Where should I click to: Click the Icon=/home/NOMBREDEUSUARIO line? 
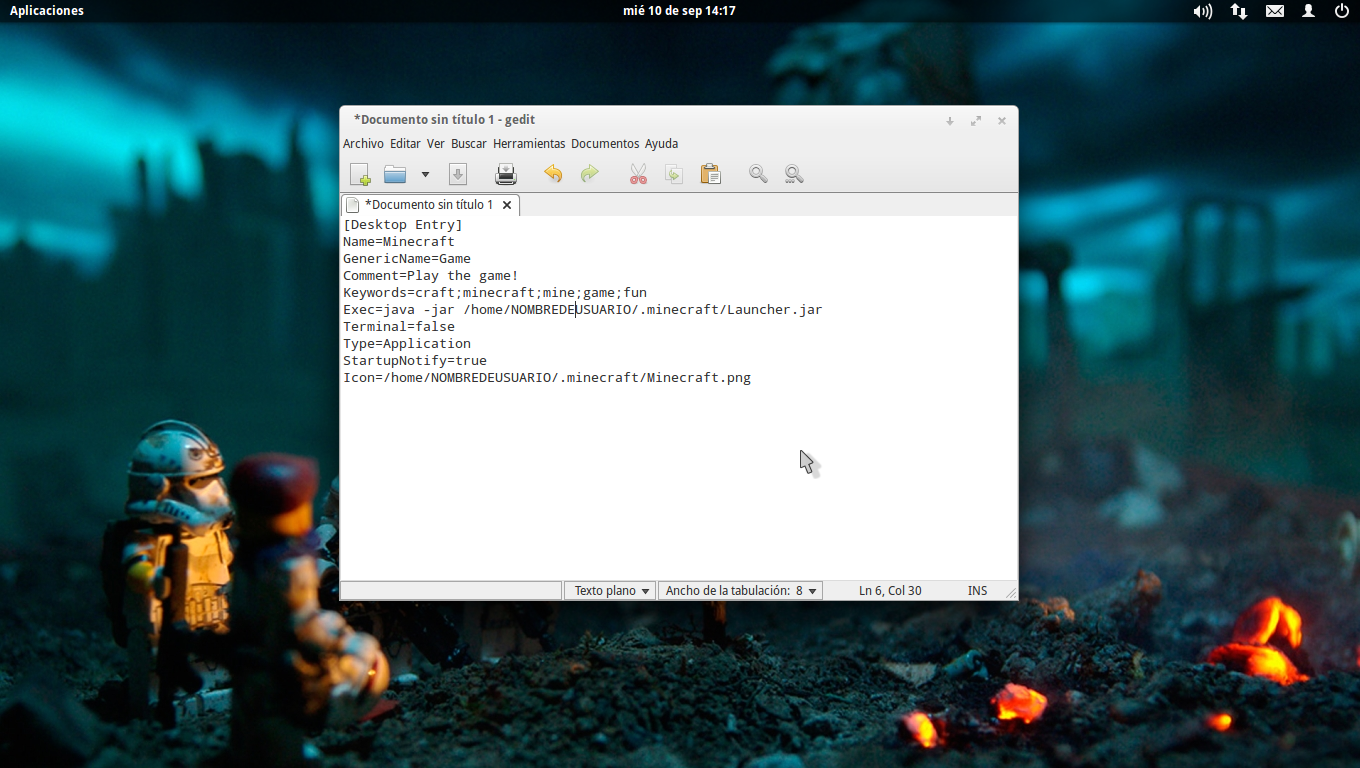pyautogui.click(x=547, y=378)
